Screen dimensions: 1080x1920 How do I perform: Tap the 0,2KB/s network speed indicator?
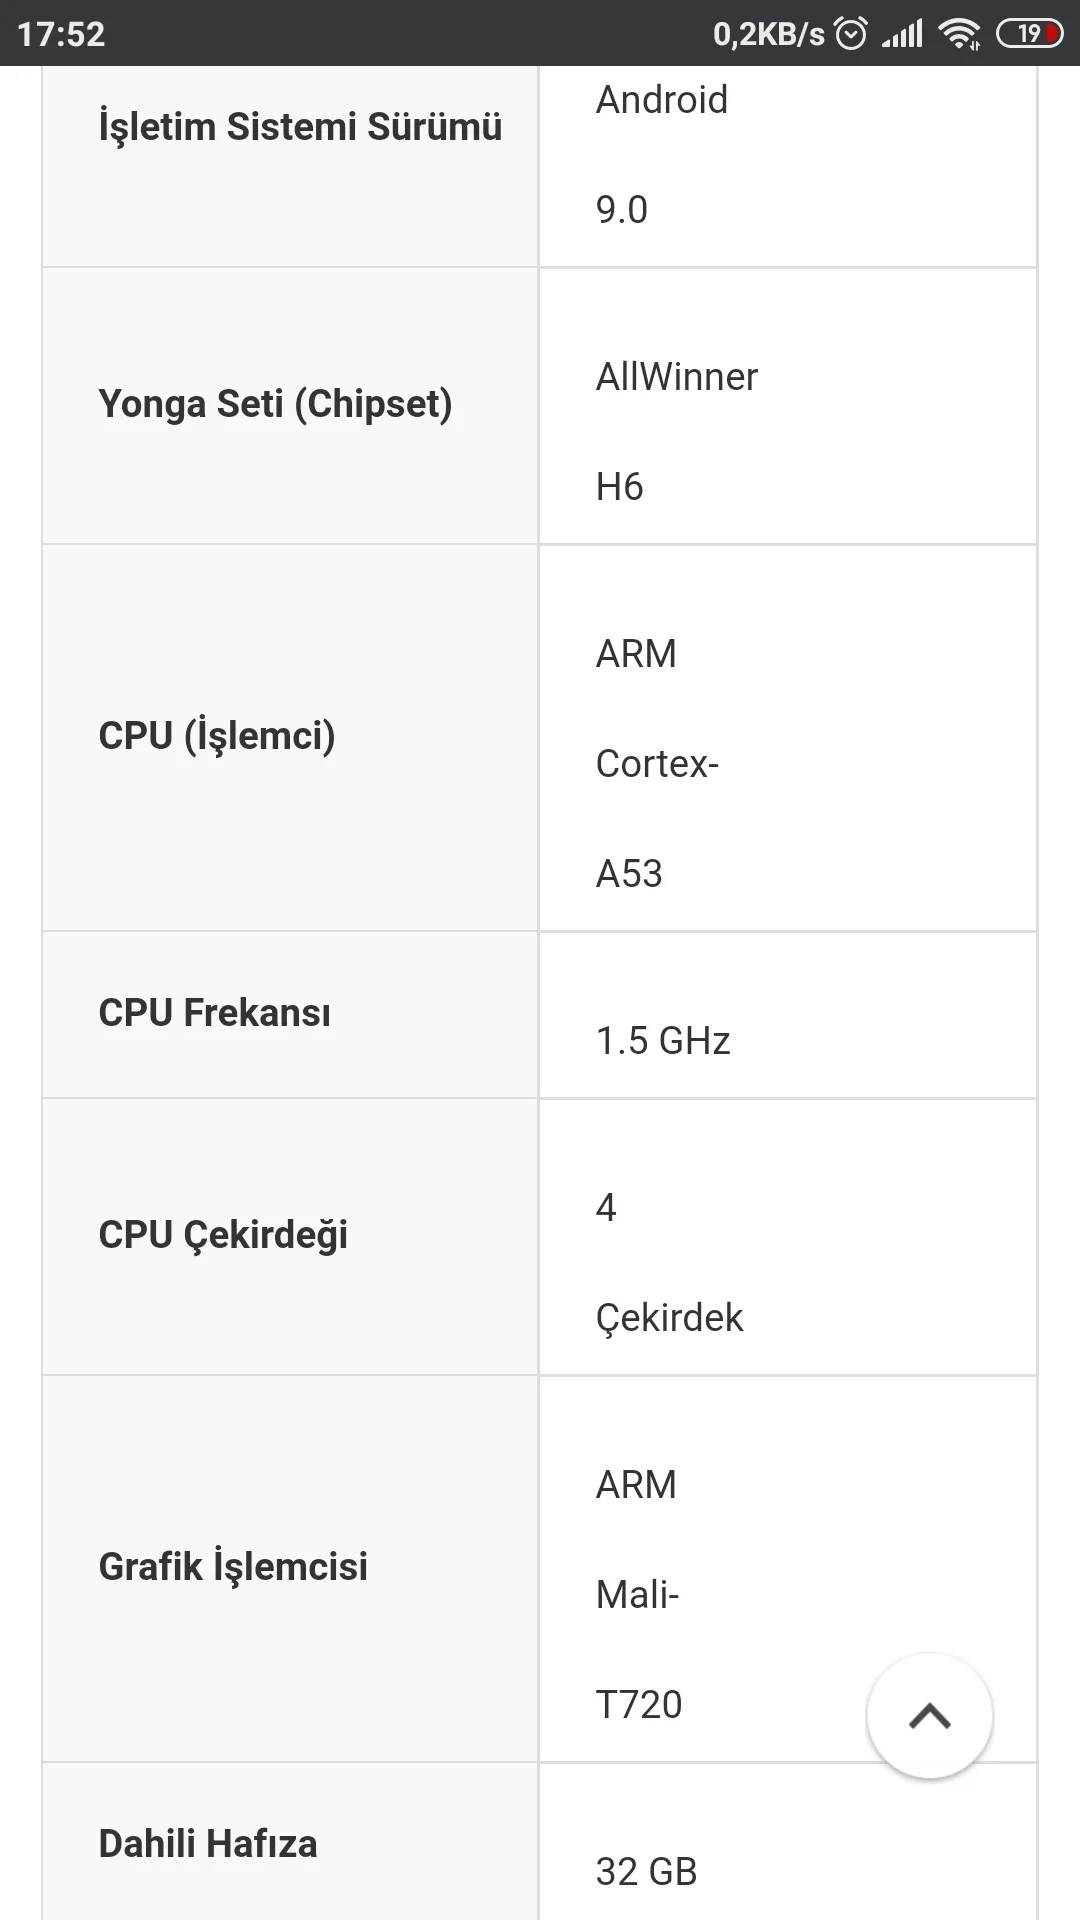(x=768, y=34)
